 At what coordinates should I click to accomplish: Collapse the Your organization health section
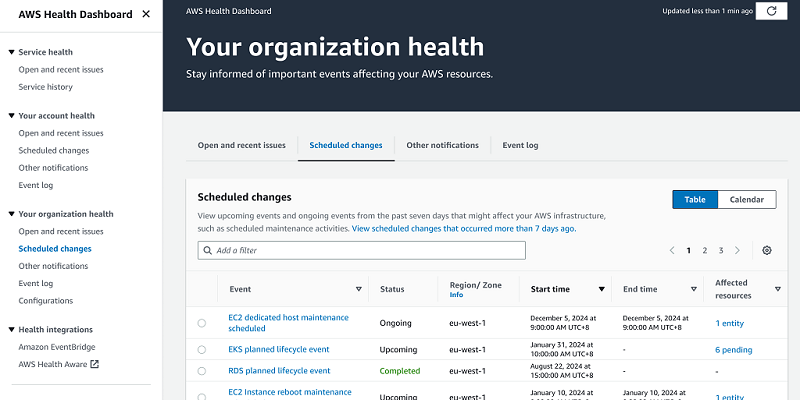pyautogui.click(x=11, y=214)
